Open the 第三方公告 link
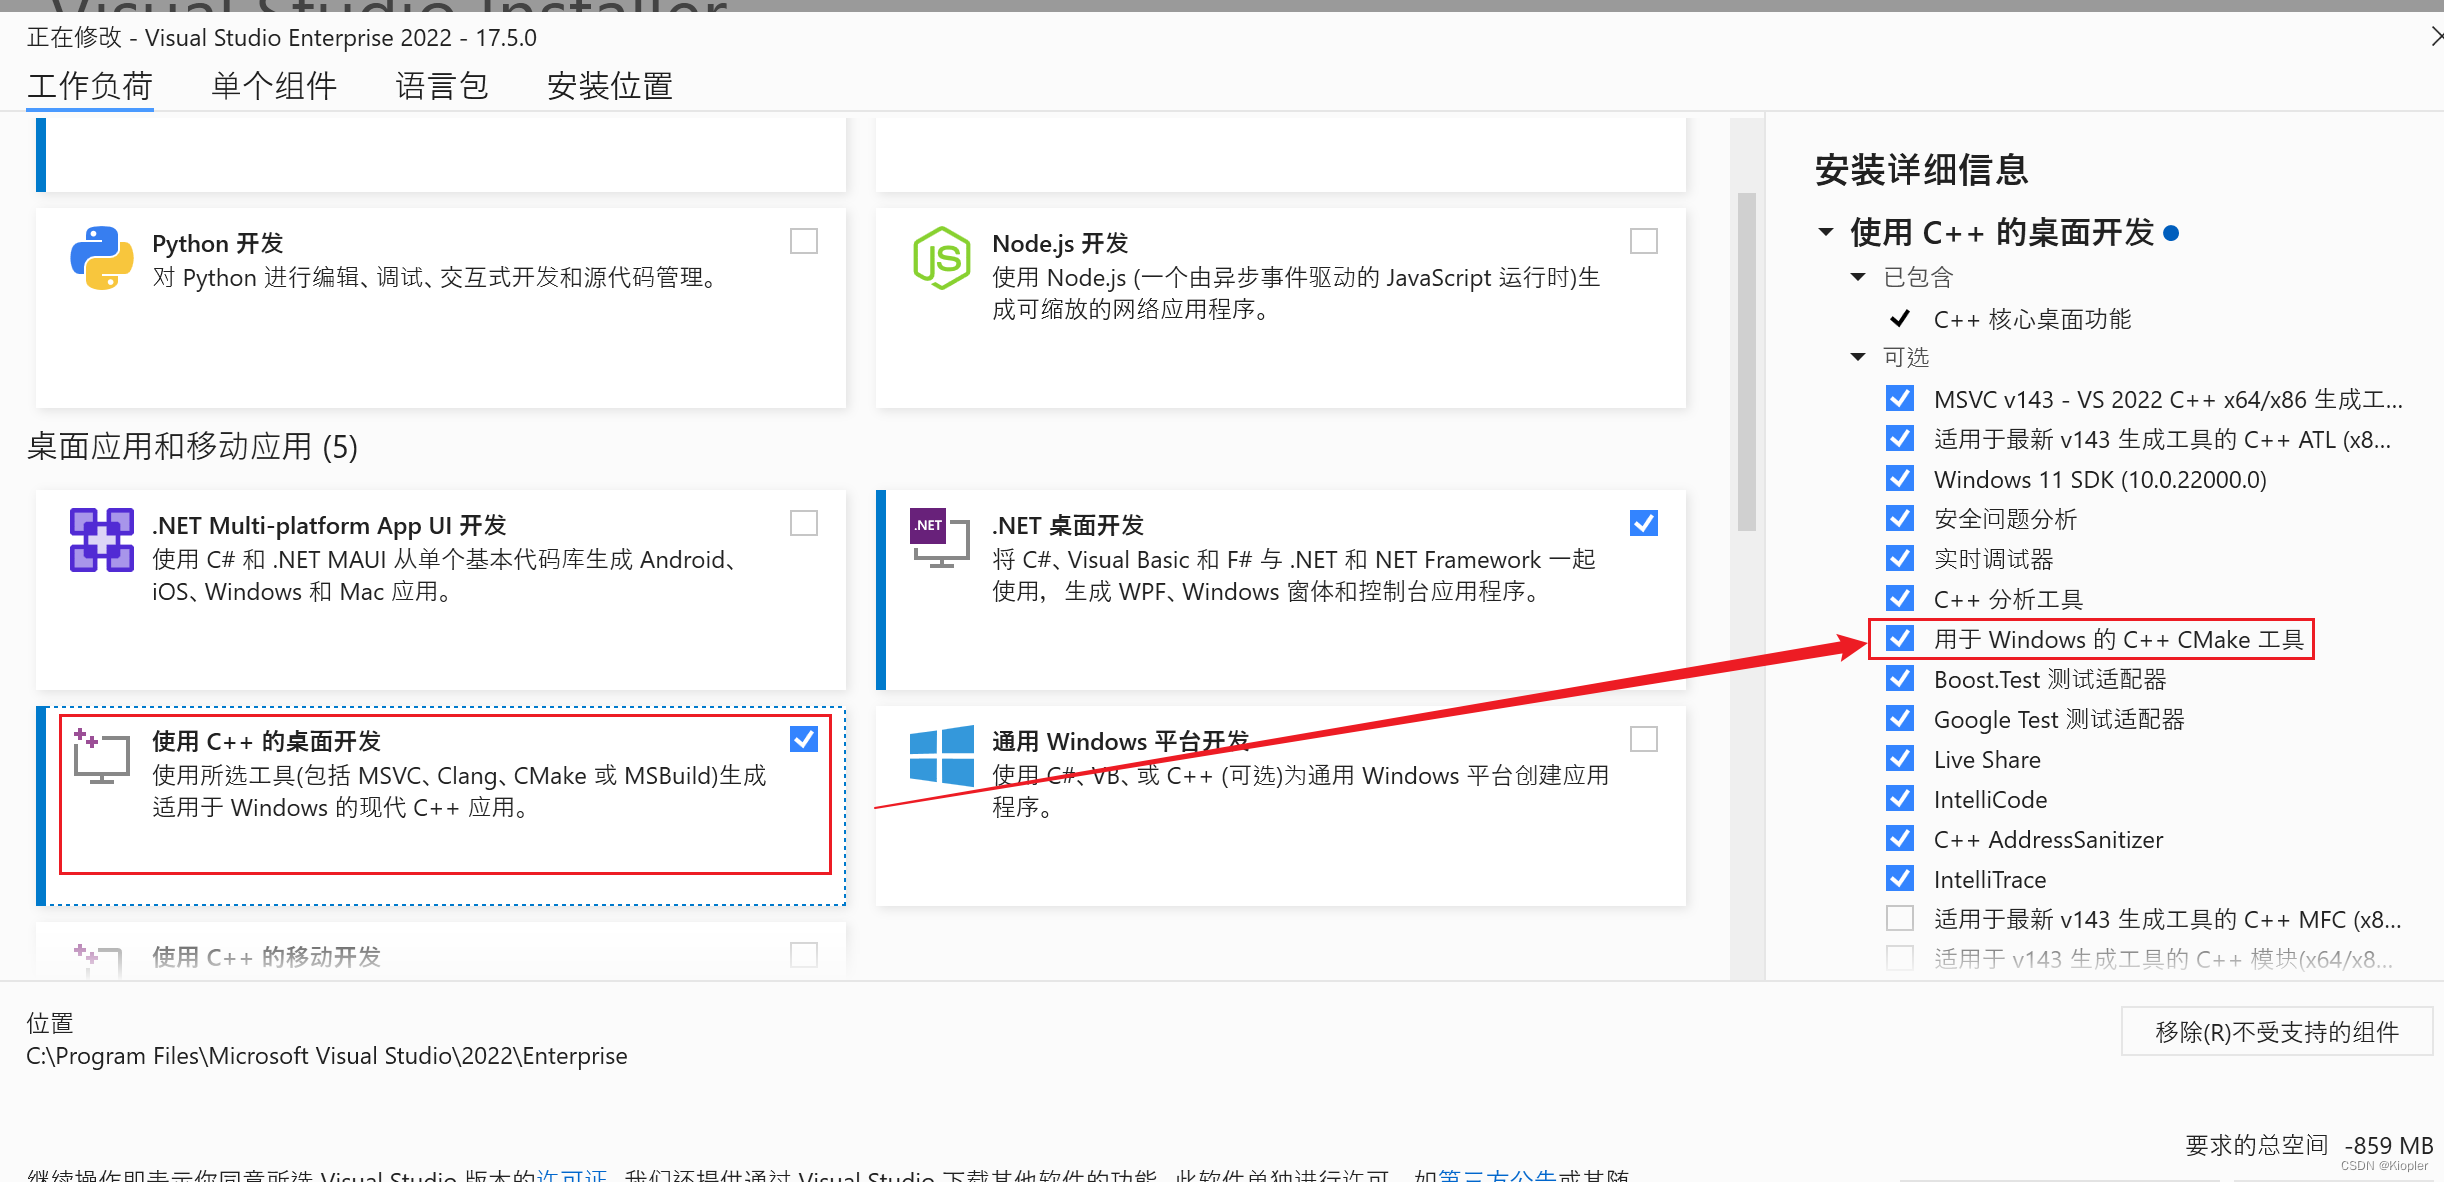Viewport: 2444px width, 1182px height. click(x=1497, y=1175)
